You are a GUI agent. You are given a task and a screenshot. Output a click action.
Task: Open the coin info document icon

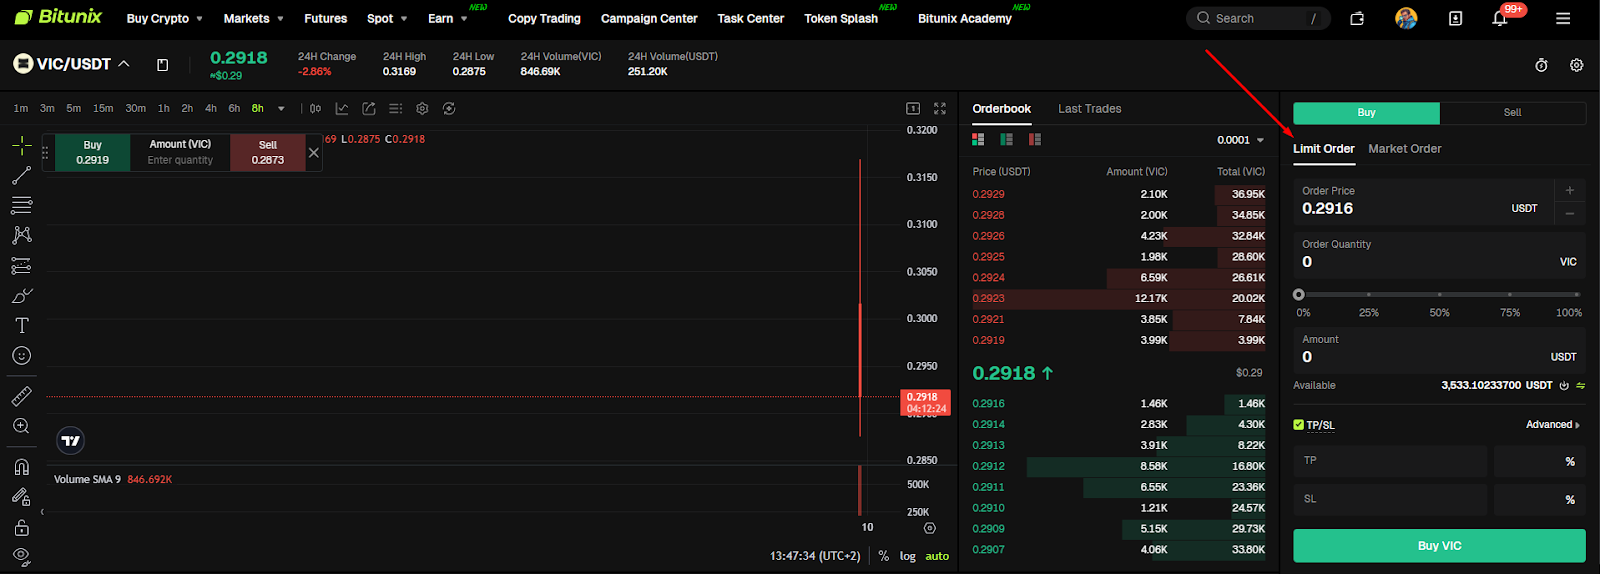[162, 65]
